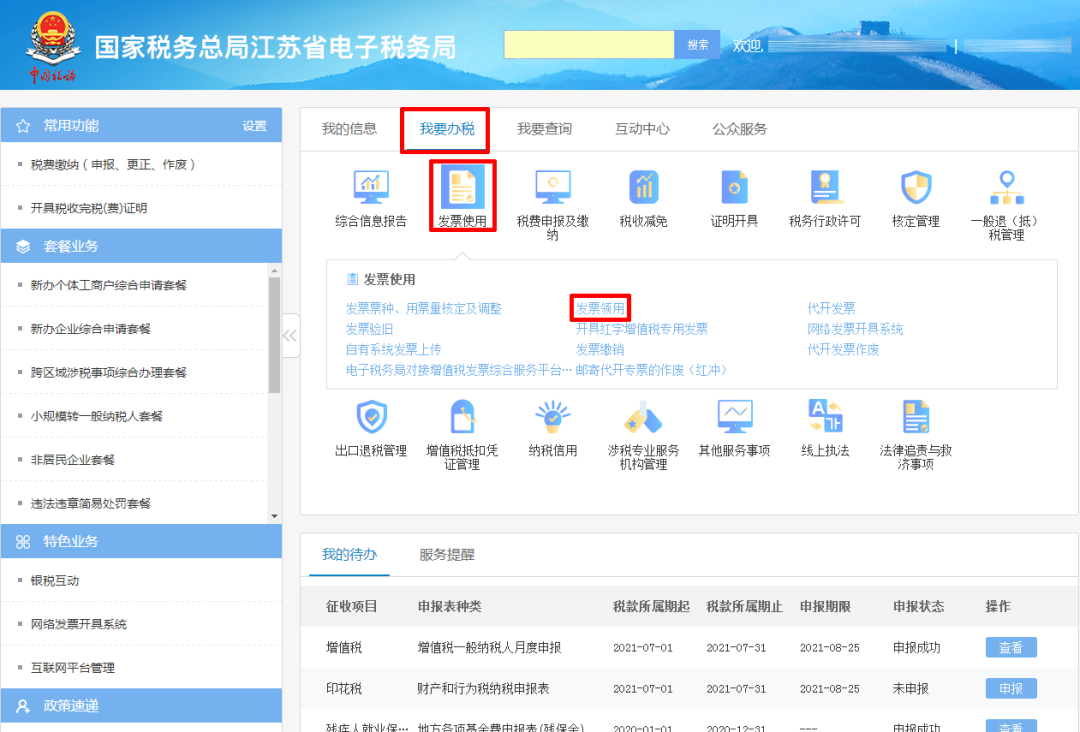Open 邮寄代开专票的作废（红冲） link
This screenshot has height=732, width=1080.
point(652,370)
